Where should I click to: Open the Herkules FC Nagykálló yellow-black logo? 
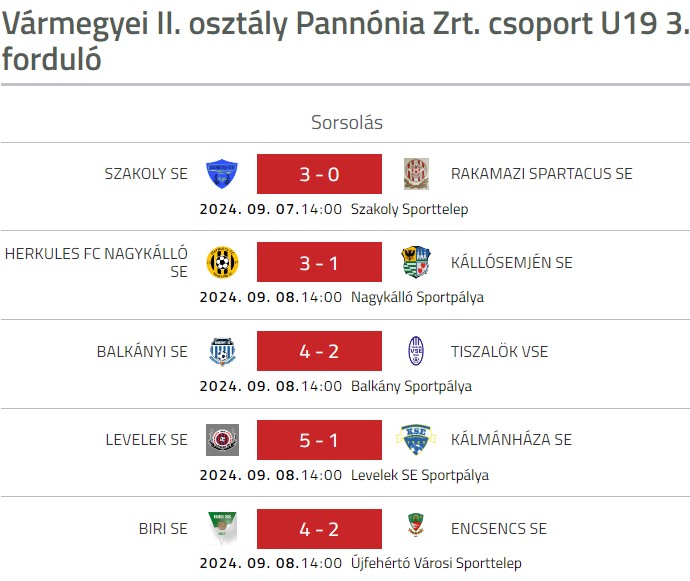(222, 262)
